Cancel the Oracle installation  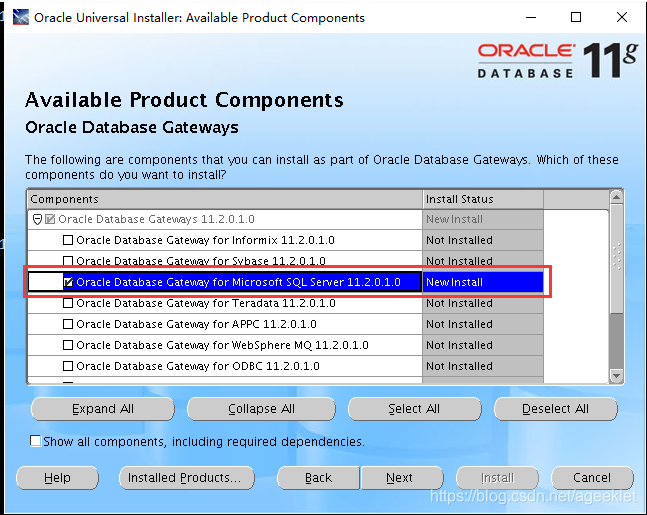coord(592,478)
